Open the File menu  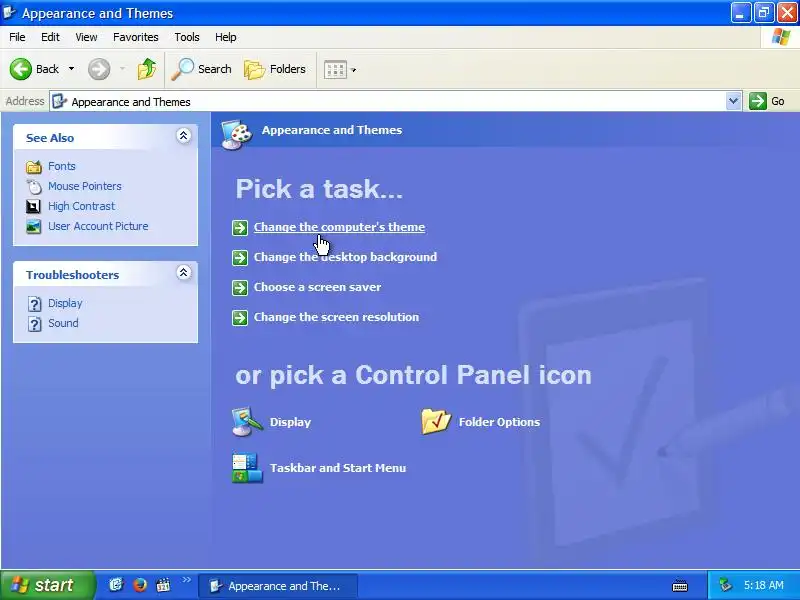pos(17,37)
